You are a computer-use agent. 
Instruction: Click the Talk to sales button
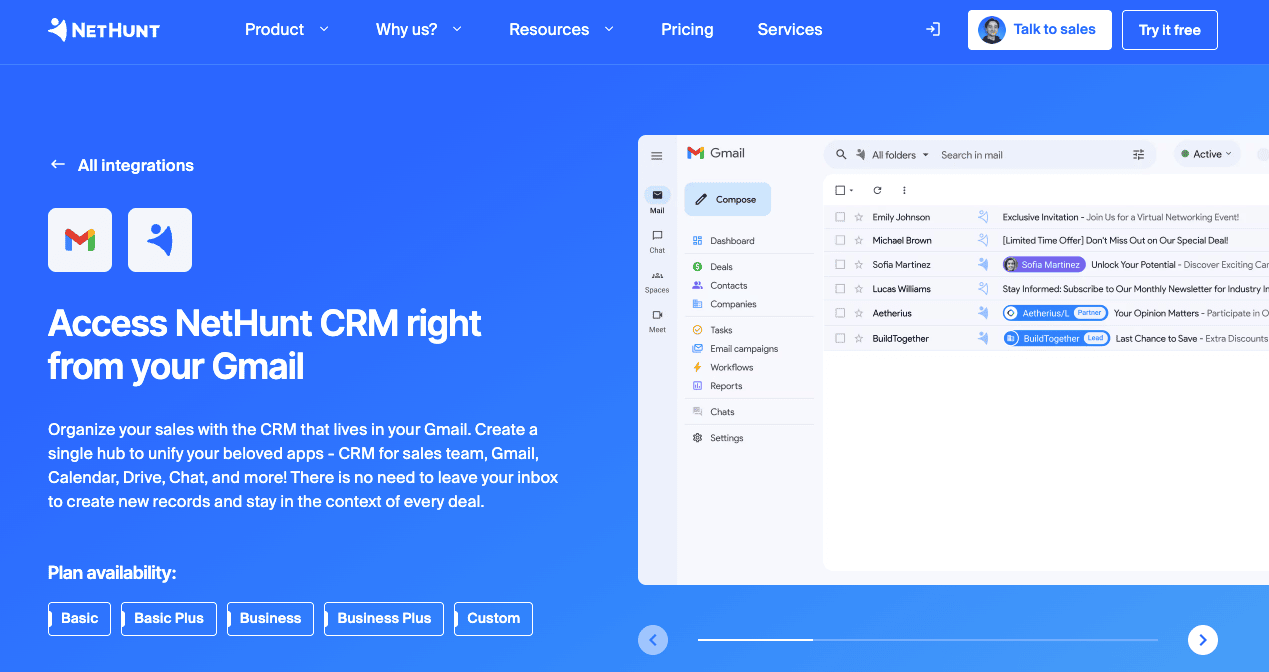(x=1038, y=30)
